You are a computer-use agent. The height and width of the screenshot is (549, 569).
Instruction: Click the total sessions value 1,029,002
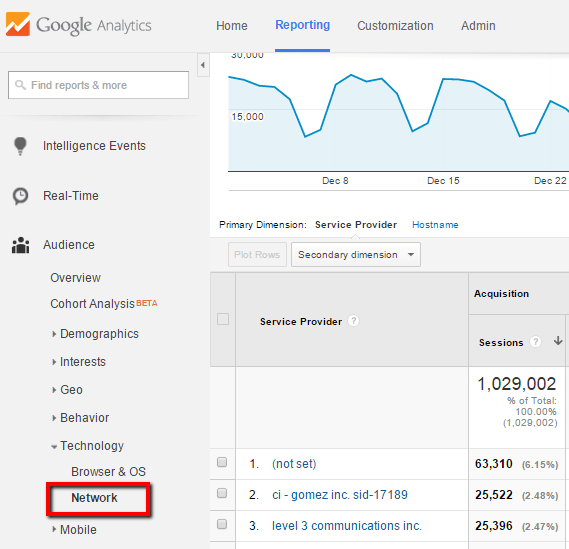pyautogui.click(x=516, y=384)
